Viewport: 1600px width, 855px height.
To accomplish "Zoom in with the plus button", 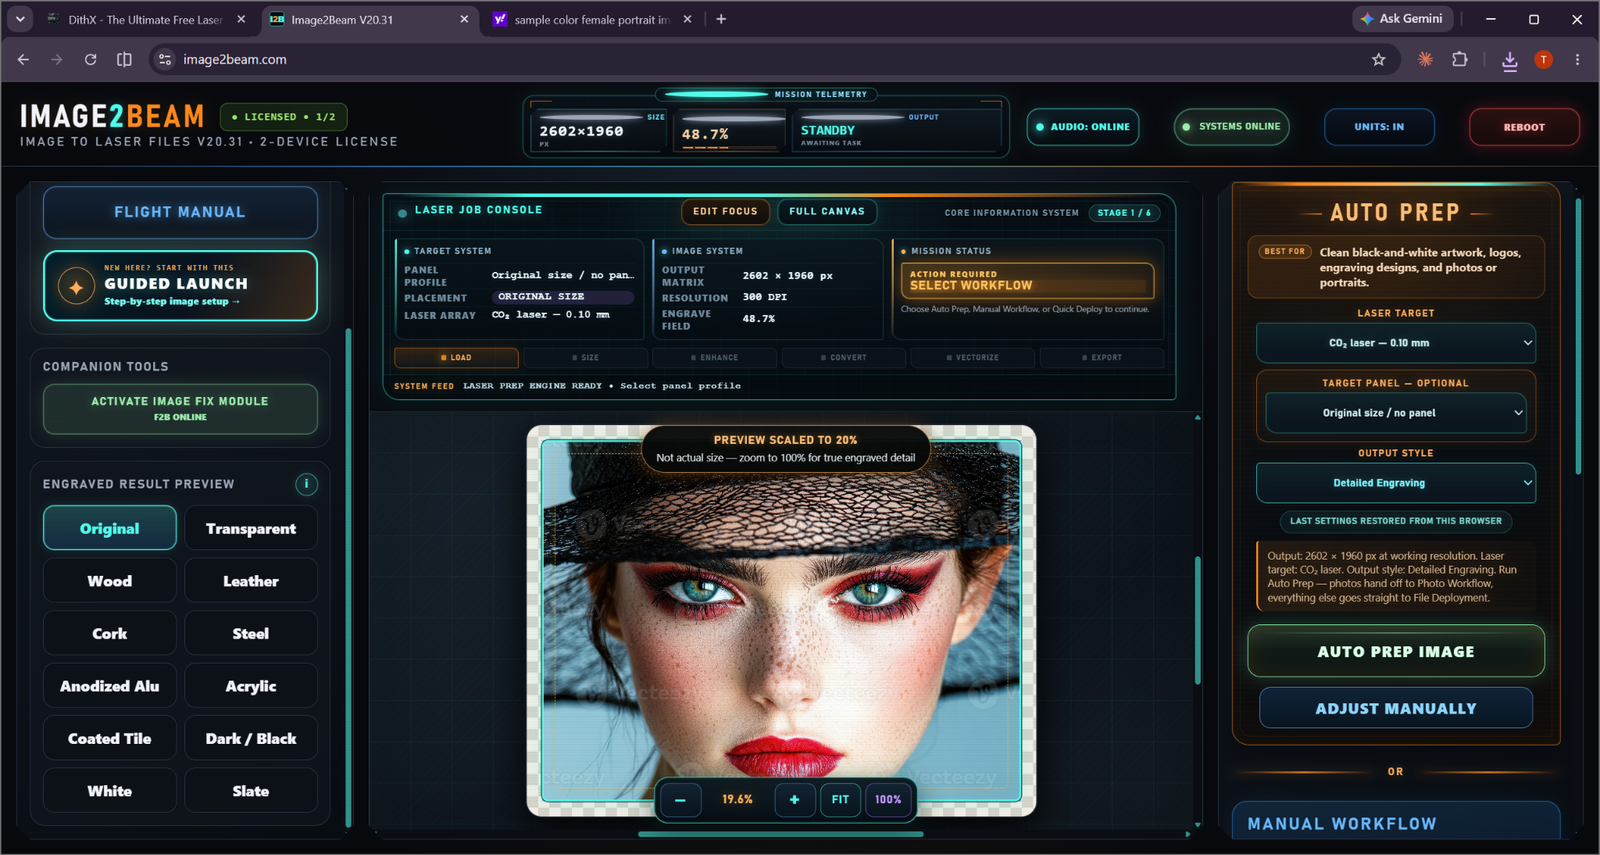I will [794, 799].
